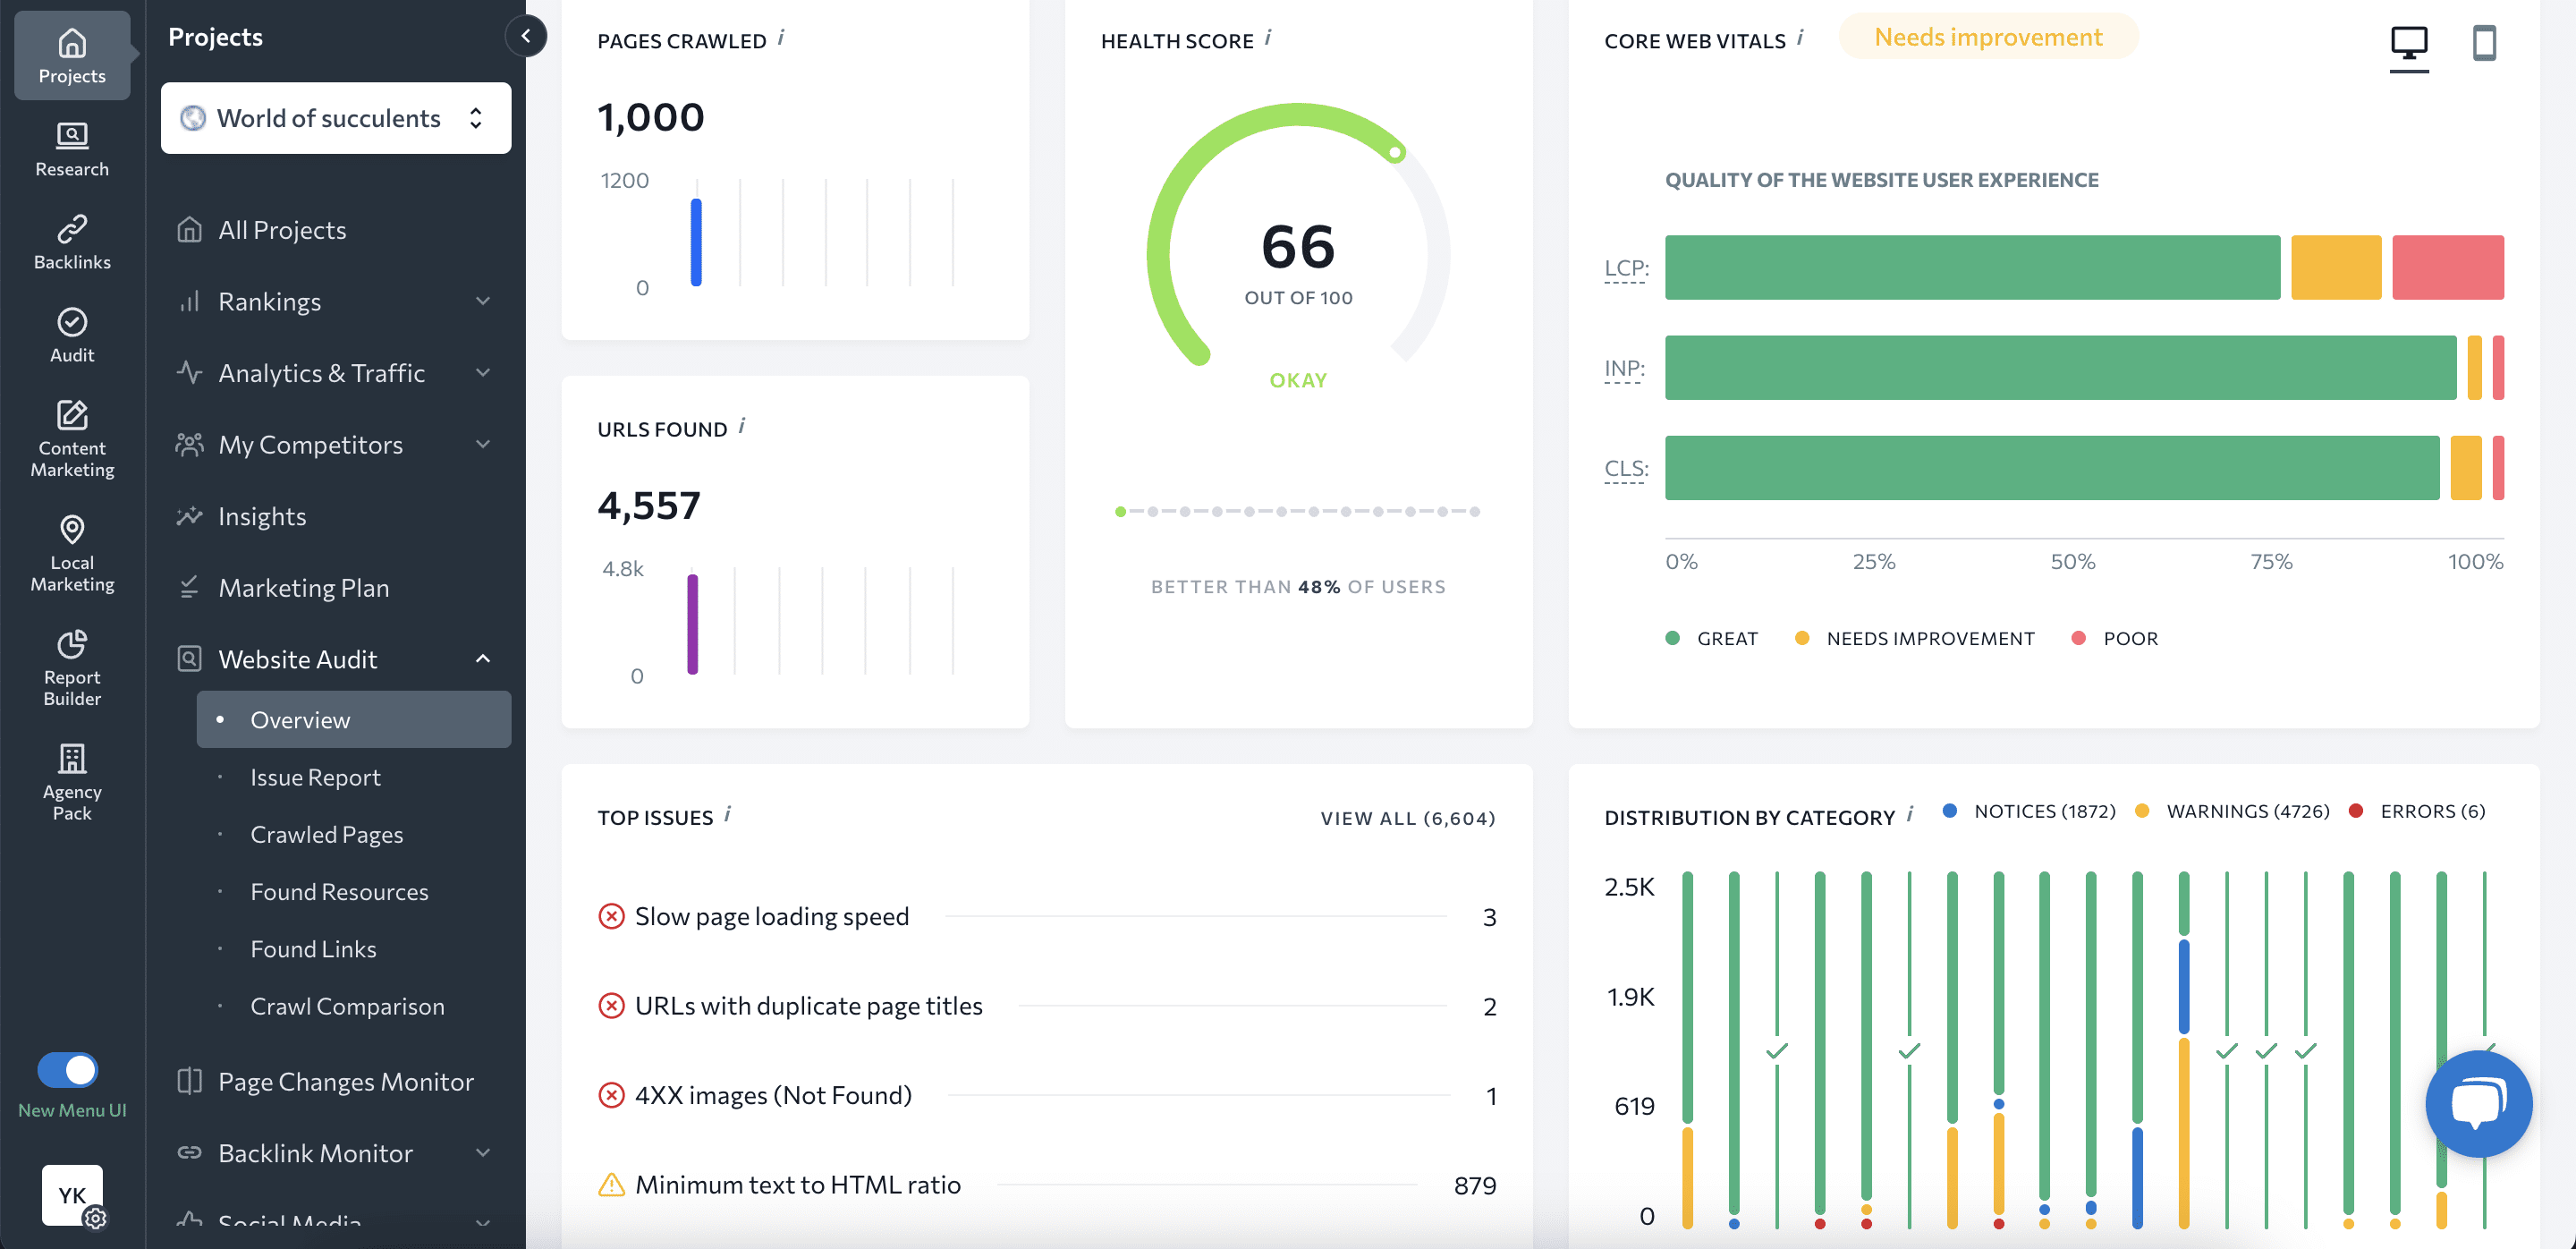Toggle the New Menu UI switch
The image size is (2576, 1249).
pyautogui.click(x=68, y=1070)
